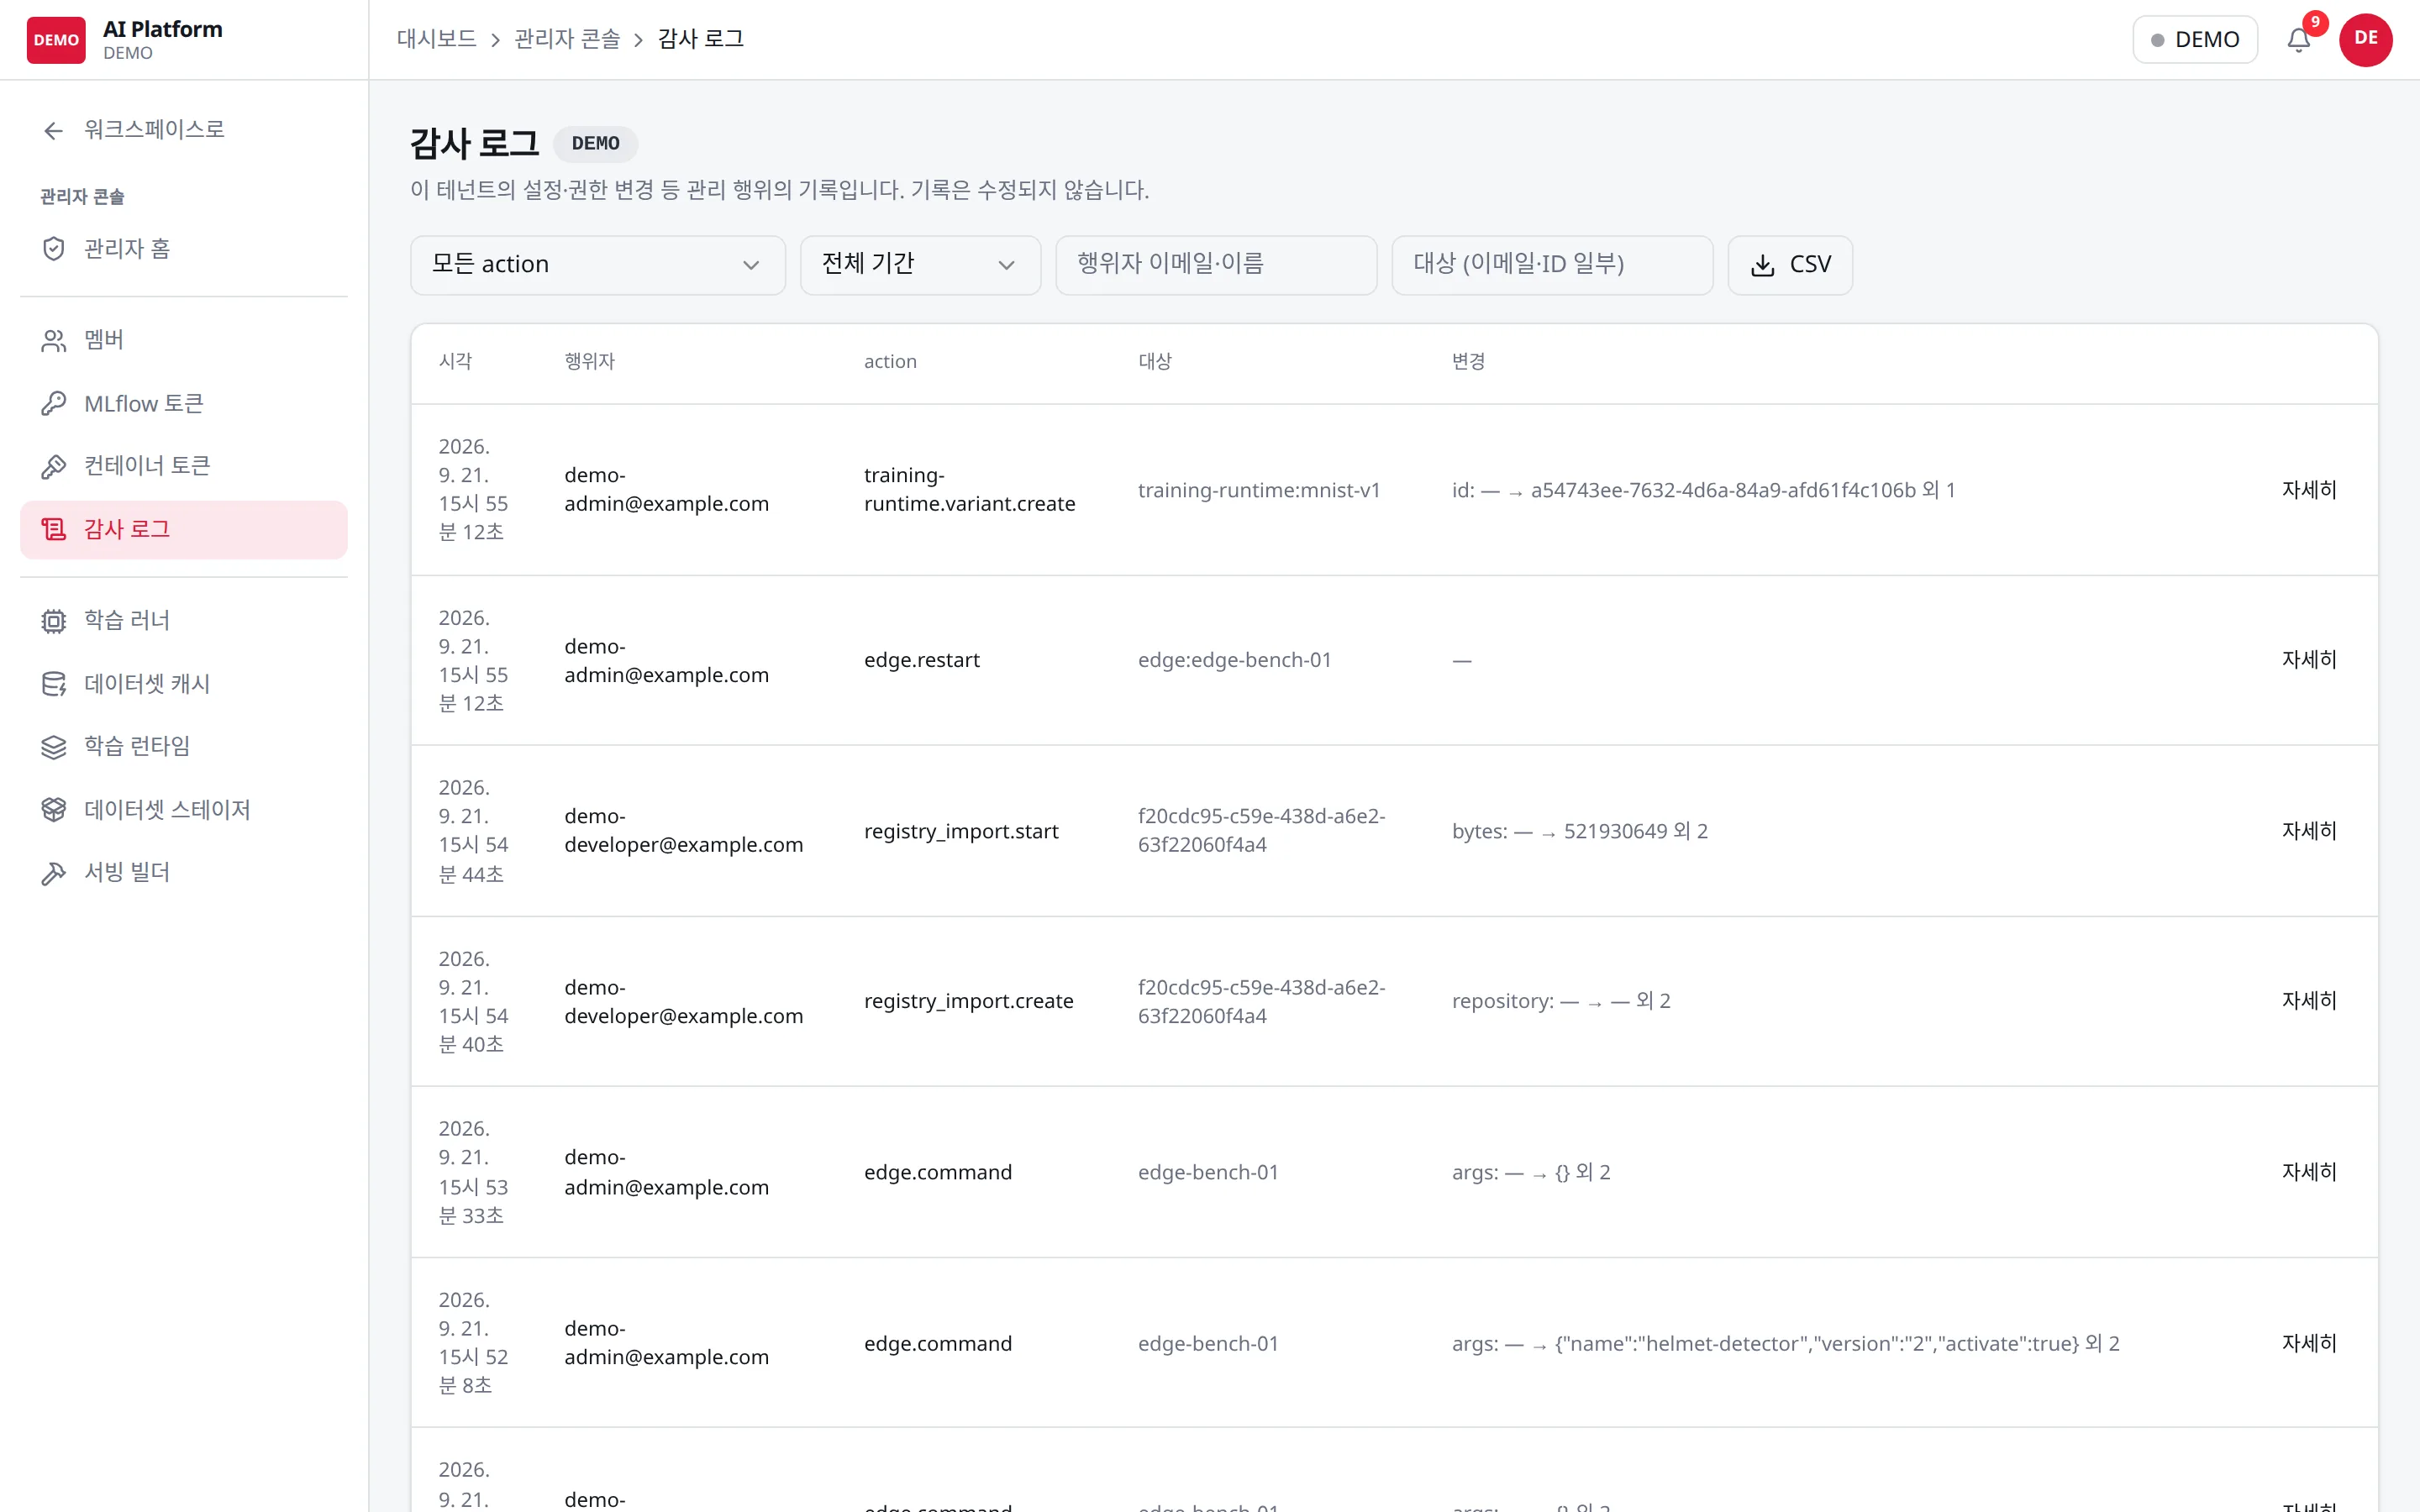Click the download icon on CSV button
Viewport: 2420px width, 1512px height.
coord(1763,265)
